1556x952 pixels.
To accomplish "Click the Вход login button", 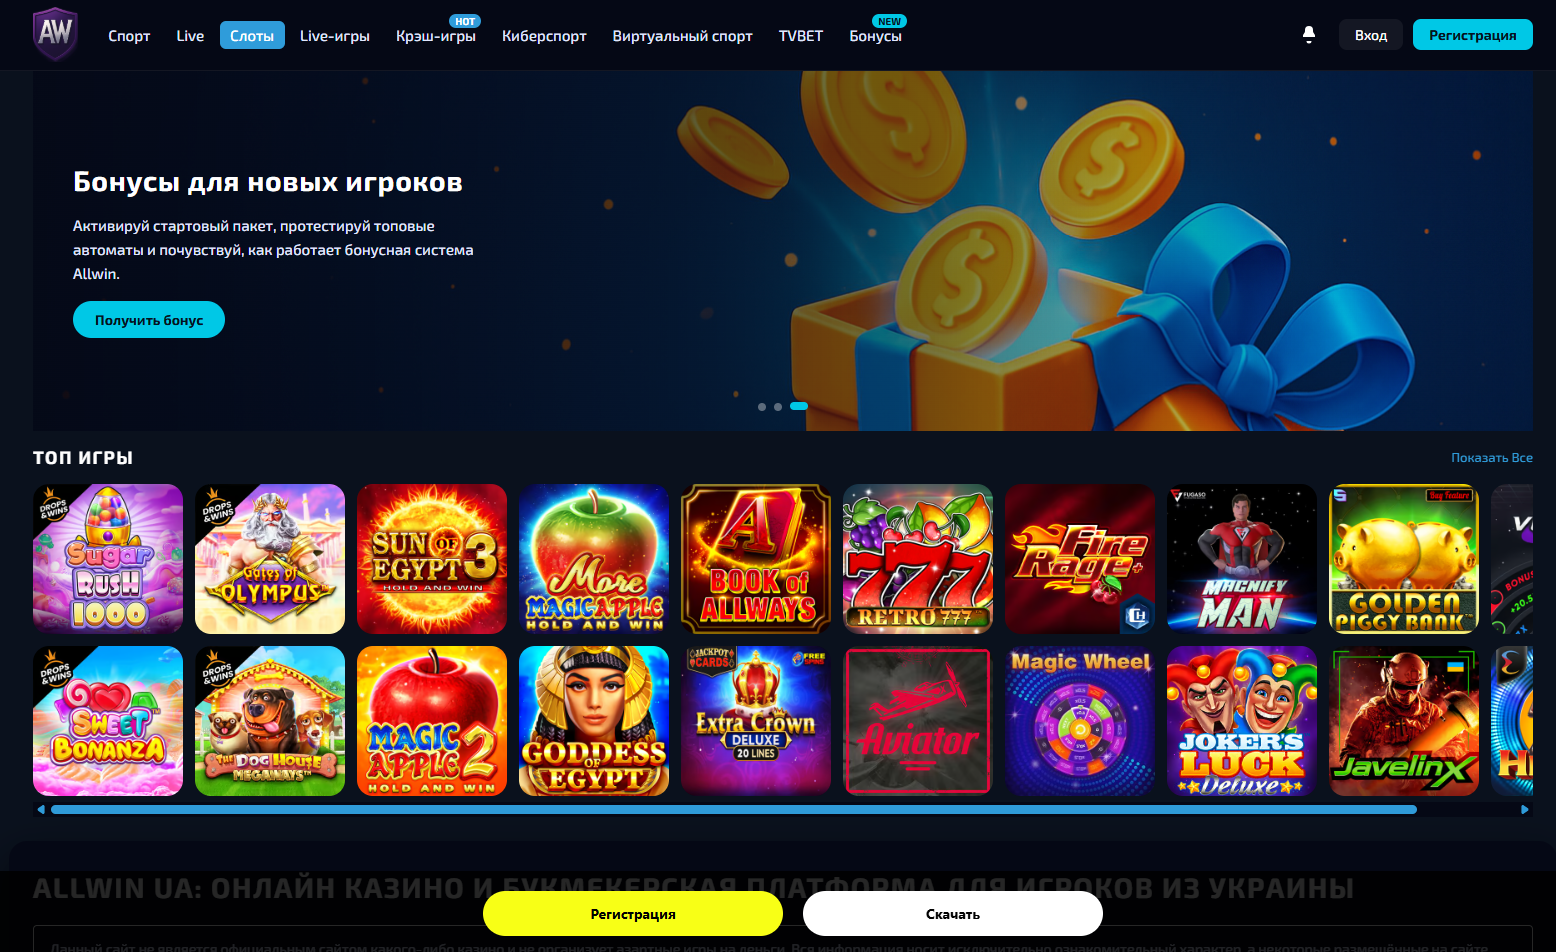I will coord(1371,35).
